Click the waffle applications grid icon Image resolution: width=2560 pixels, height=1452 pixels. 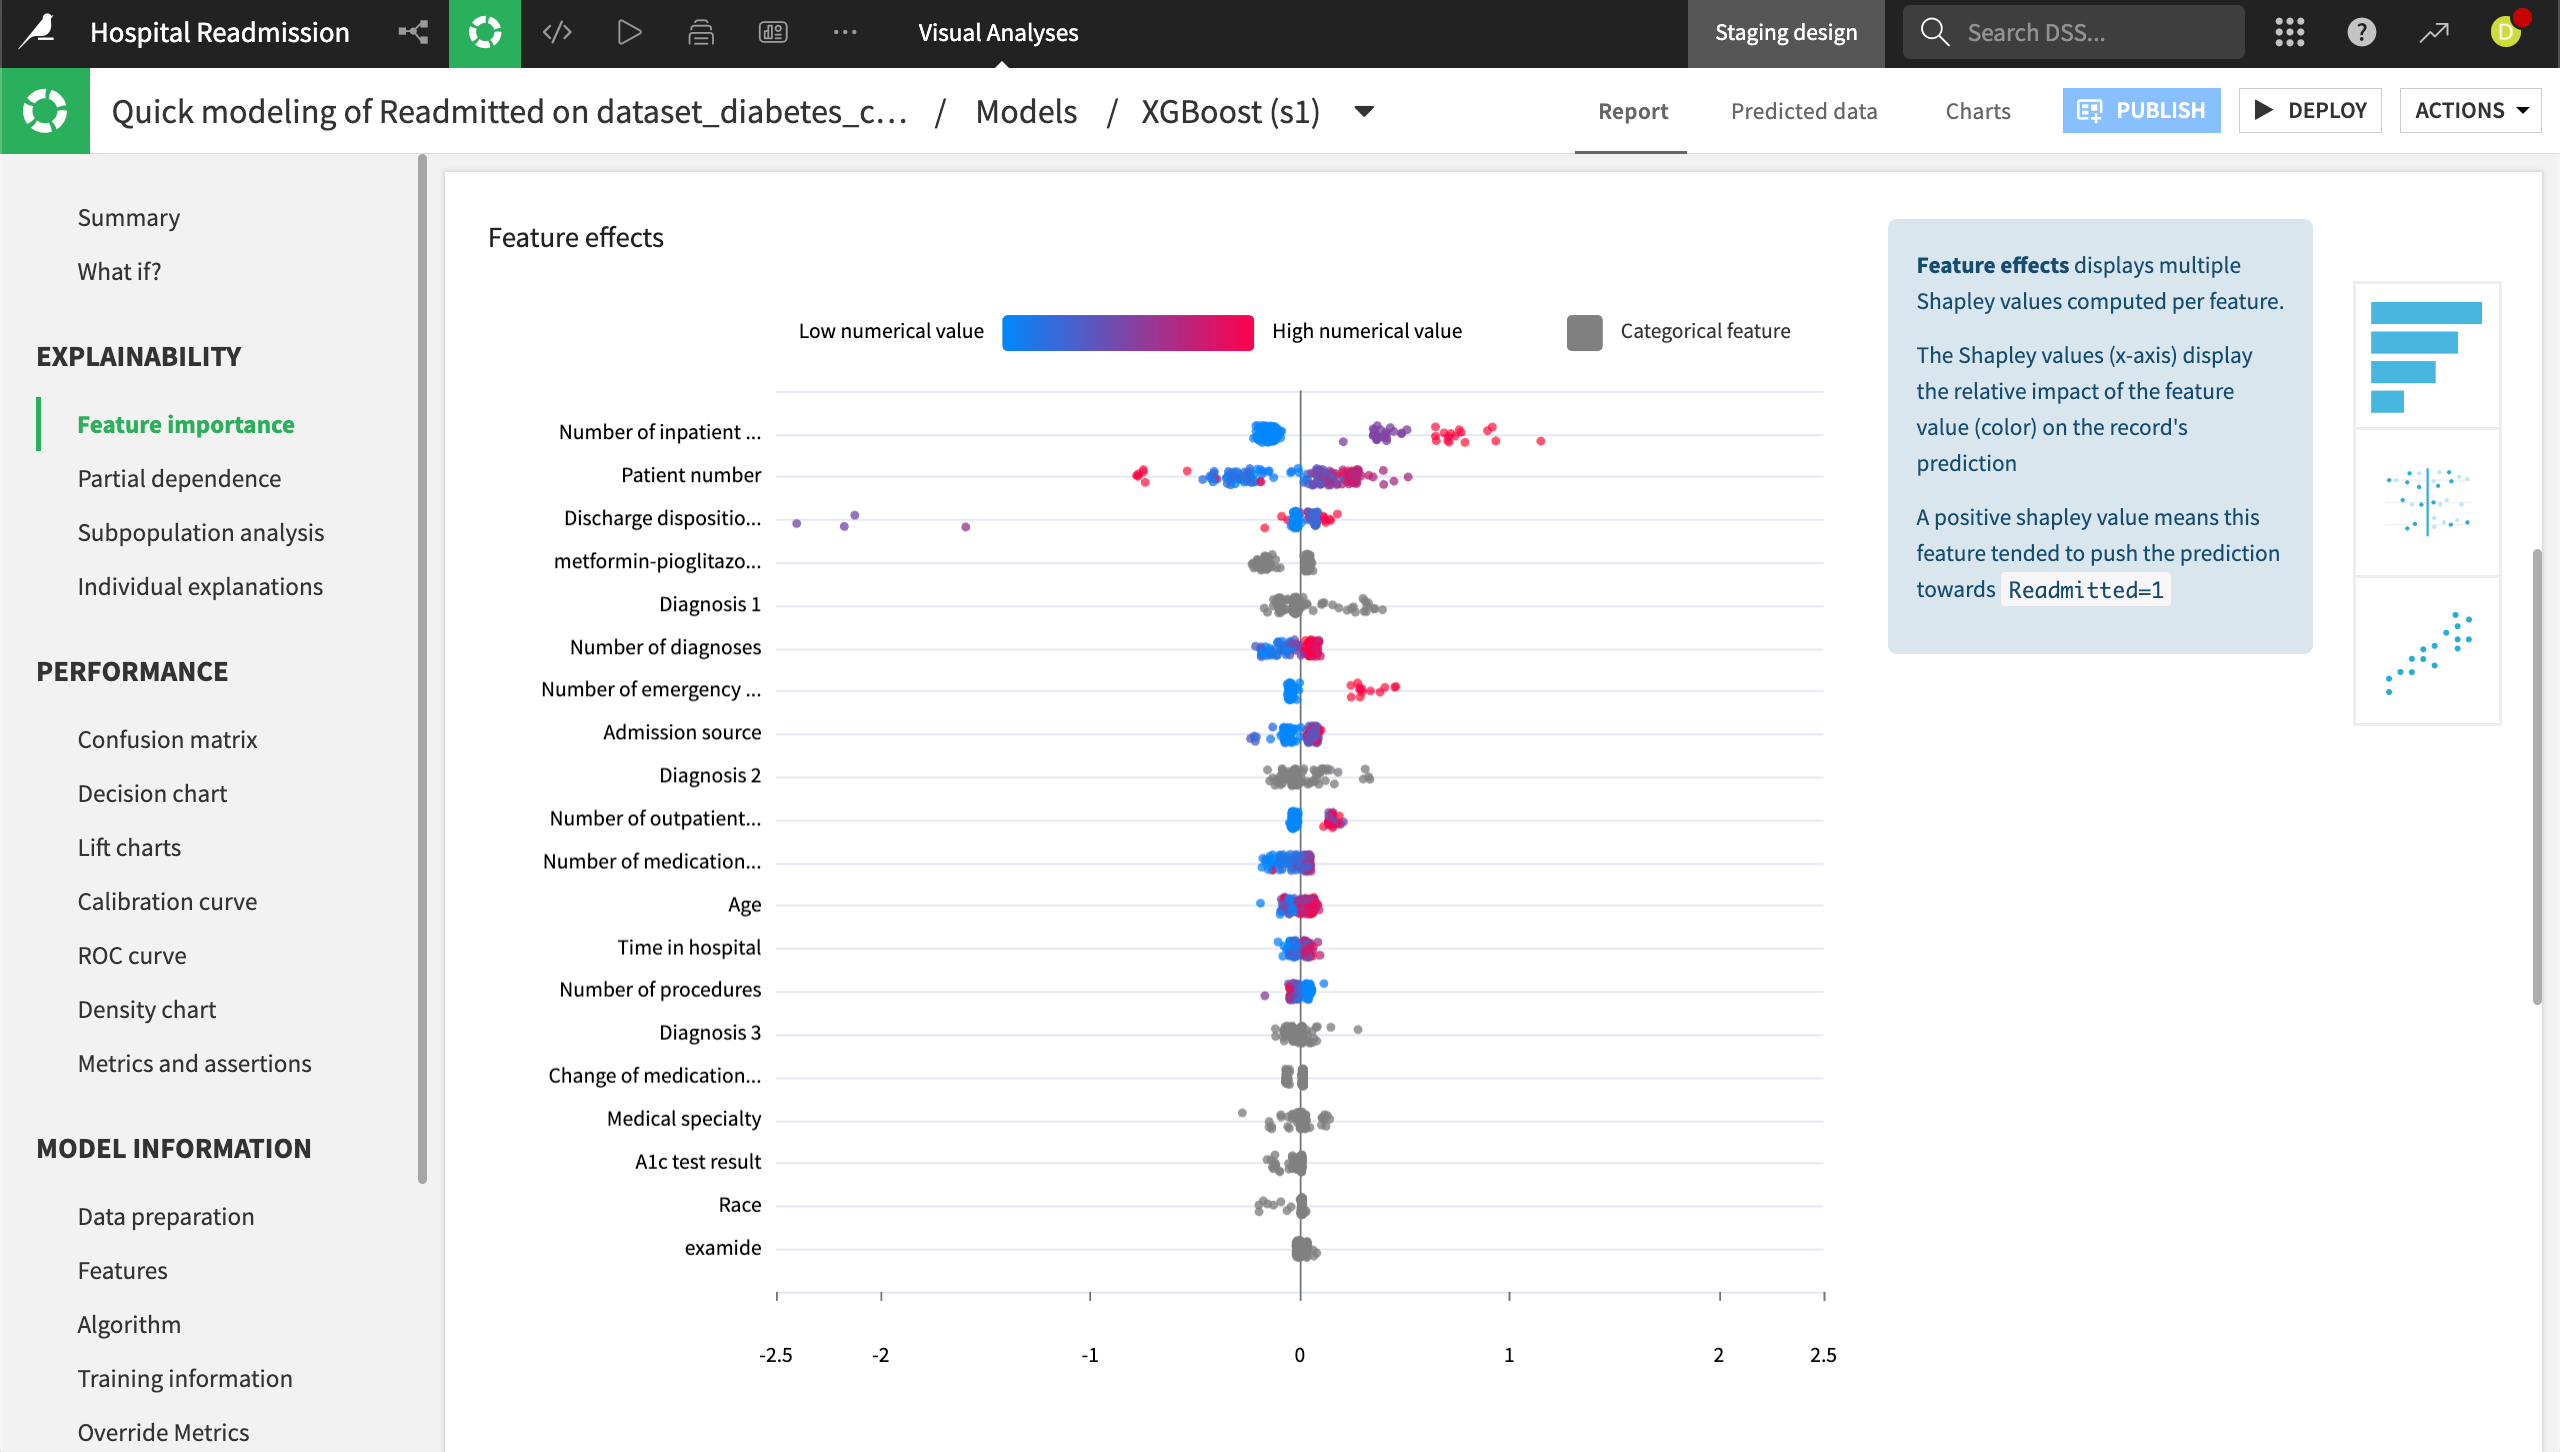(2289, 32)
